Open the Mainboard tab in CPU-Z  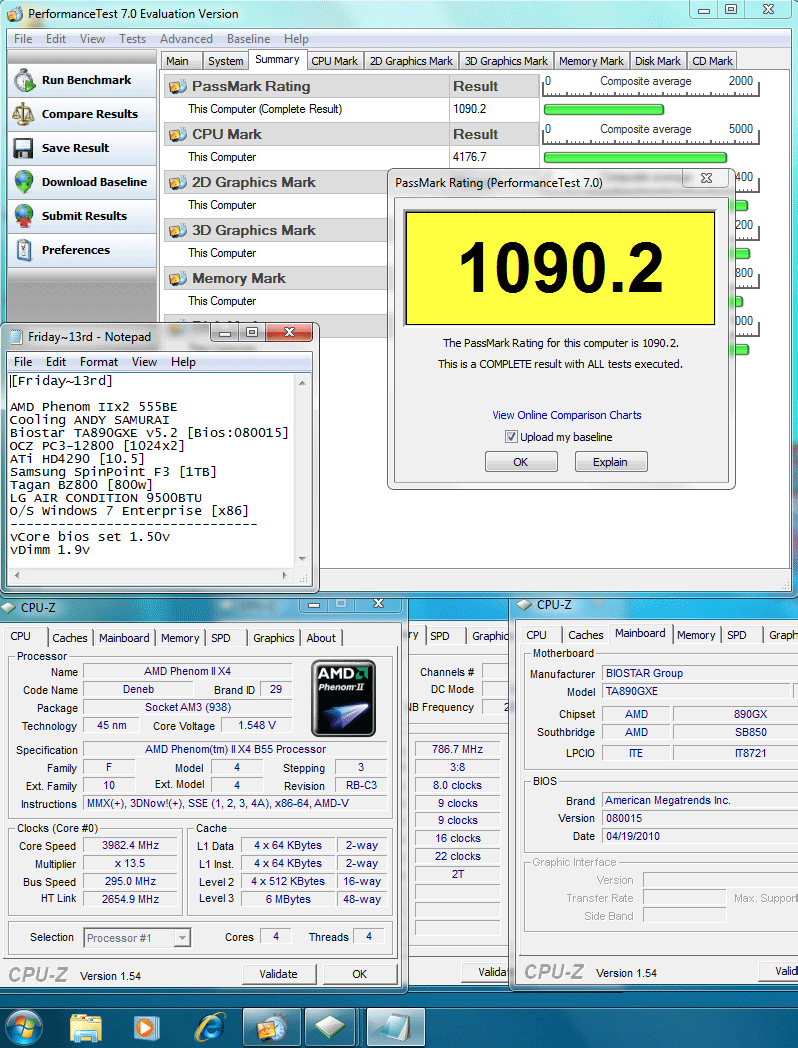124,638
